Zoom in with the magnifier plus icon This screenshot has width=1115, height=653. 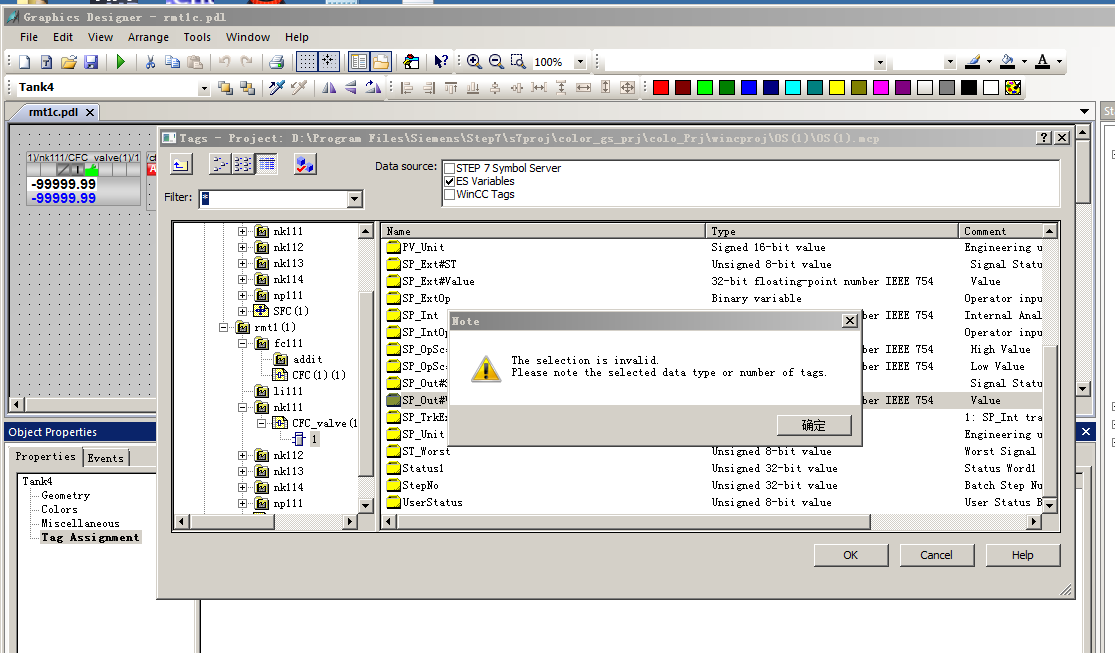click(474, 62)
